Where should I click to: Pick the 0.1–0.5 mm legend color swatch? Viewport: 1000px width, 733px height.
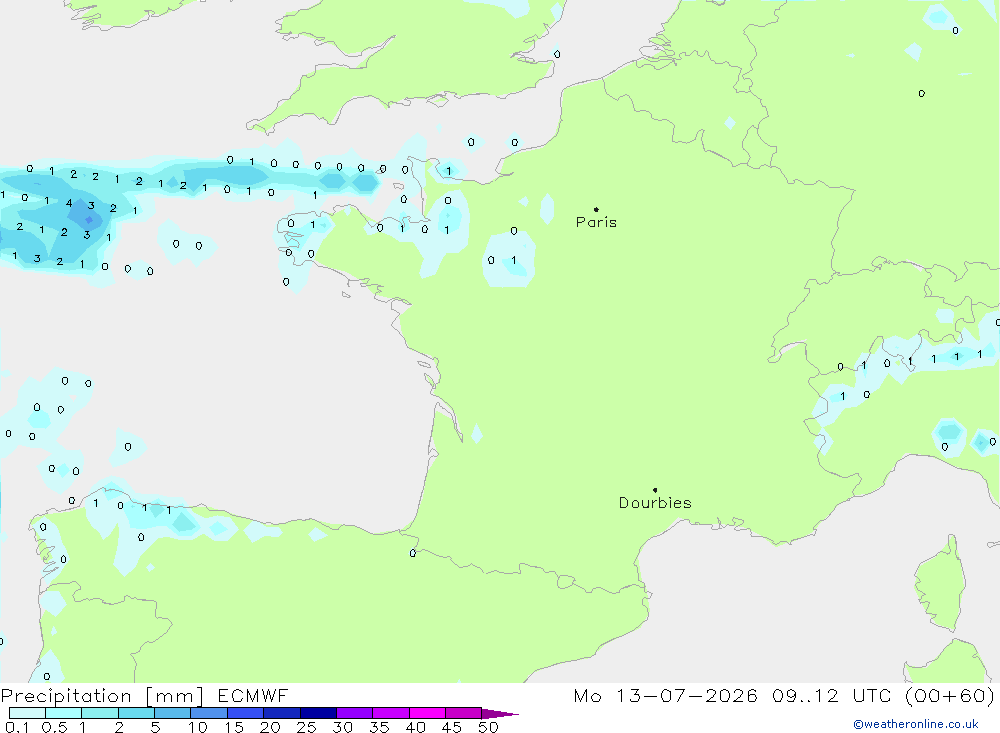(x=27, y=713)
